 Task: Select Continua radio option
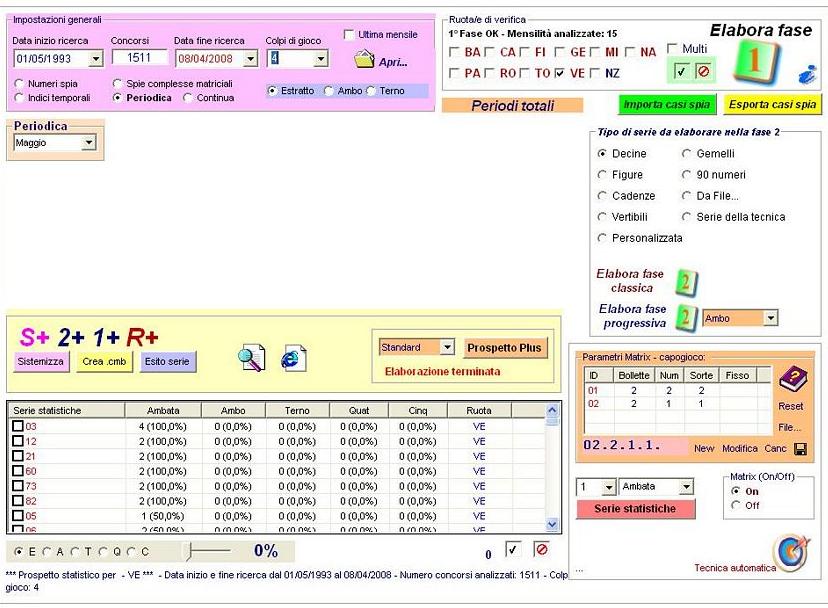pos(187,98)
